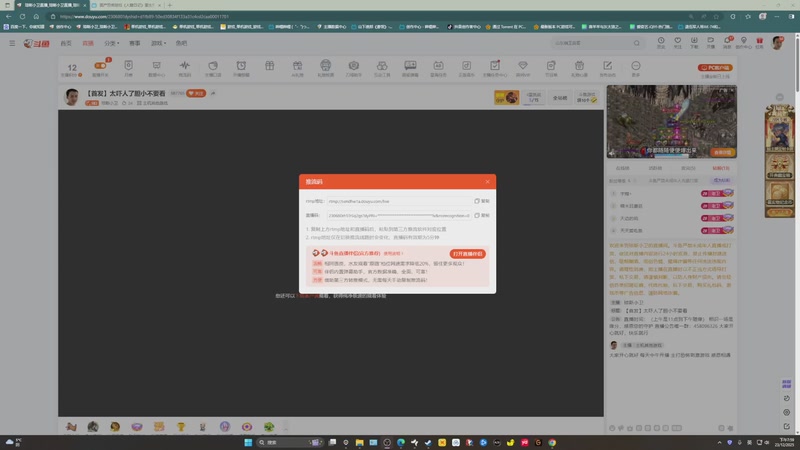Open the red gift box icon
The height and width of the screenshot is (450, 800).
pyautogui.click(x=760, y=40)
